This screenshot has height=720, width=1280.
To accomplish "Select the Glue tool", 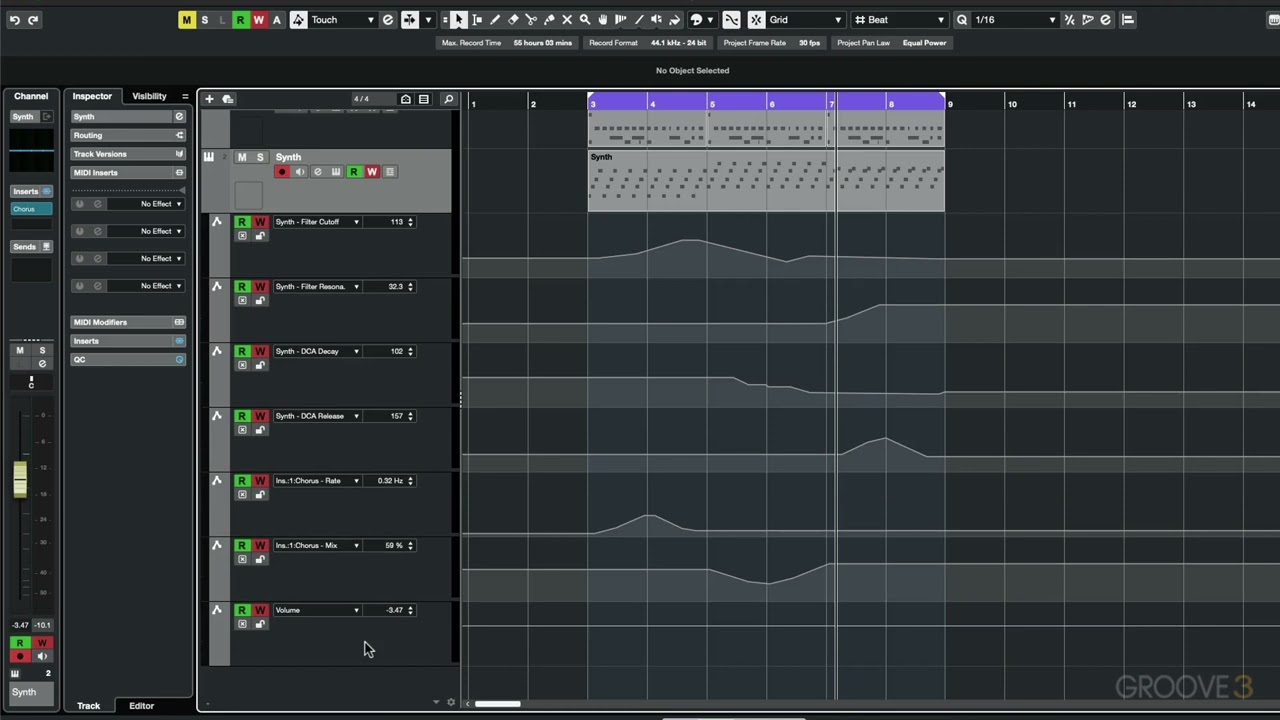I will (x=549, y=20).
